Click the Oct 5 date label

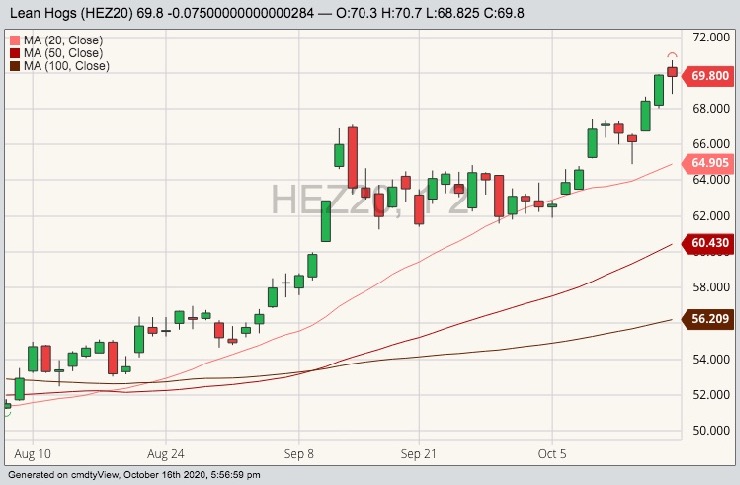click(552, 454)
